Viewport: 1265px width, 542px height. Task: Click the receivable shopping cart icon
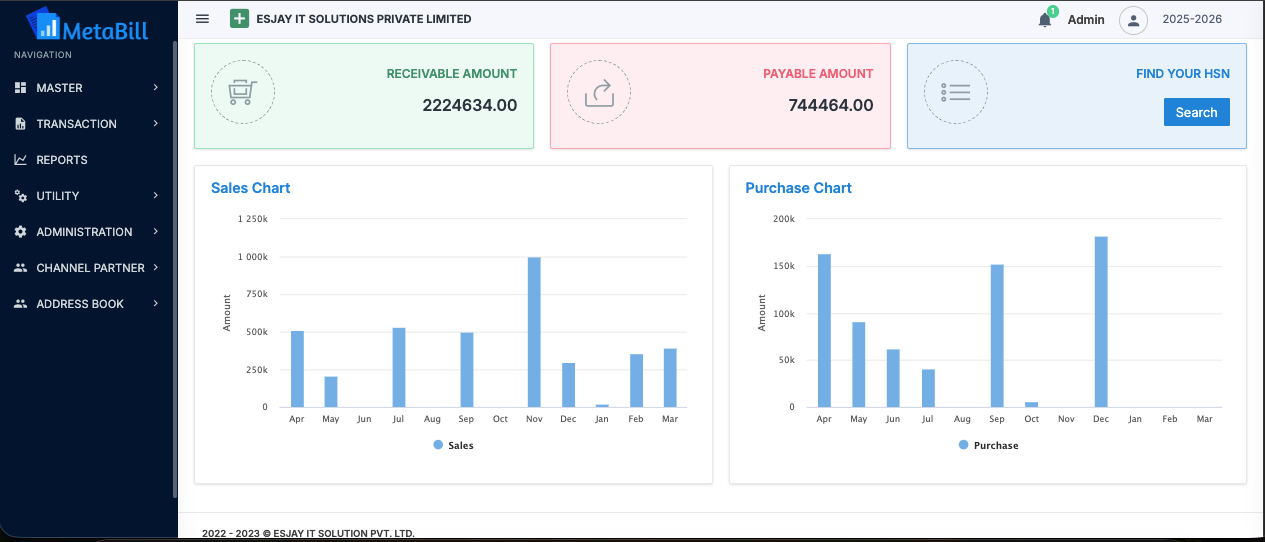pos(242,93)
